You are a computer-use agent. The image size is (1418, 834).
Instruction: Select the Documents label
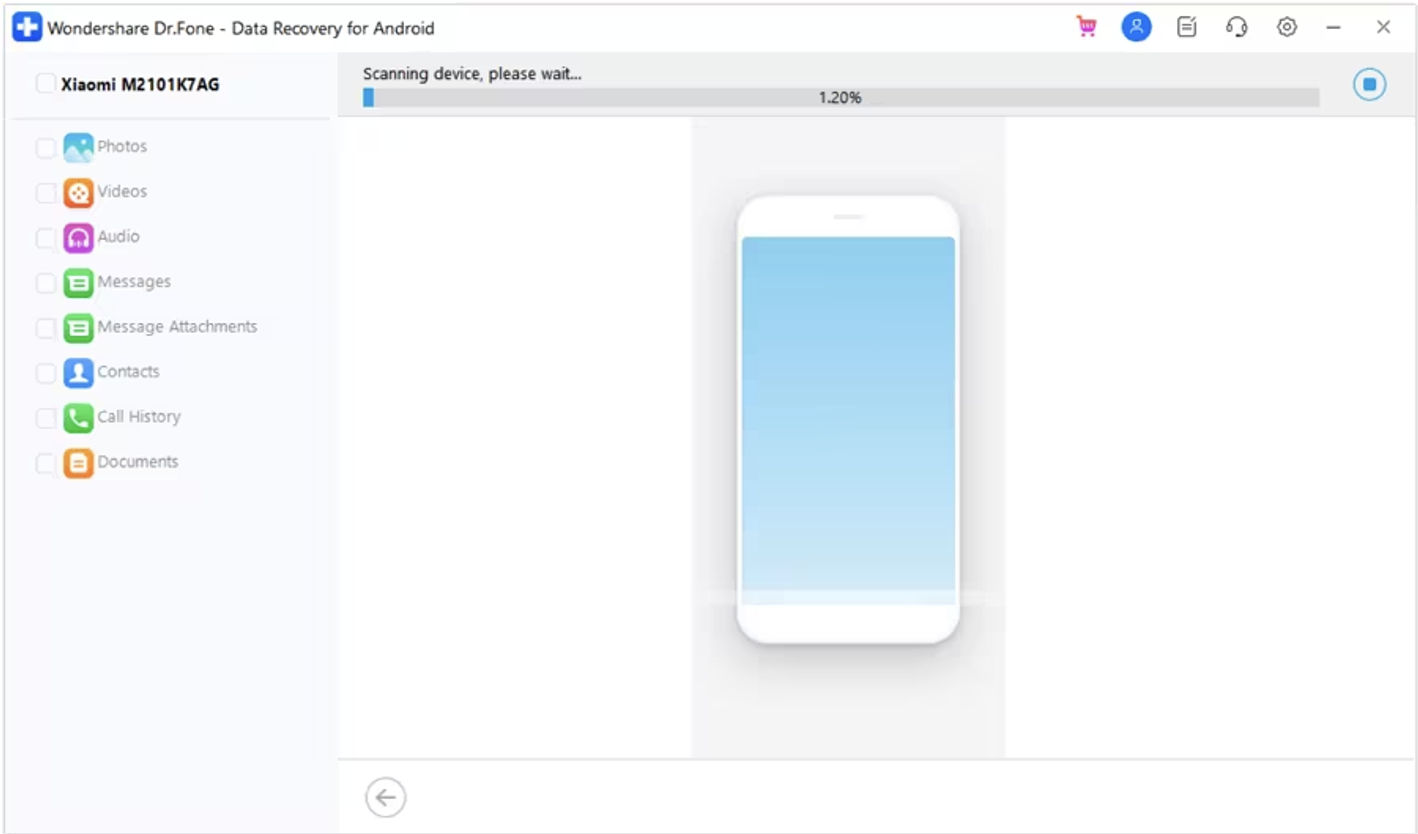[x=138, y=461]
